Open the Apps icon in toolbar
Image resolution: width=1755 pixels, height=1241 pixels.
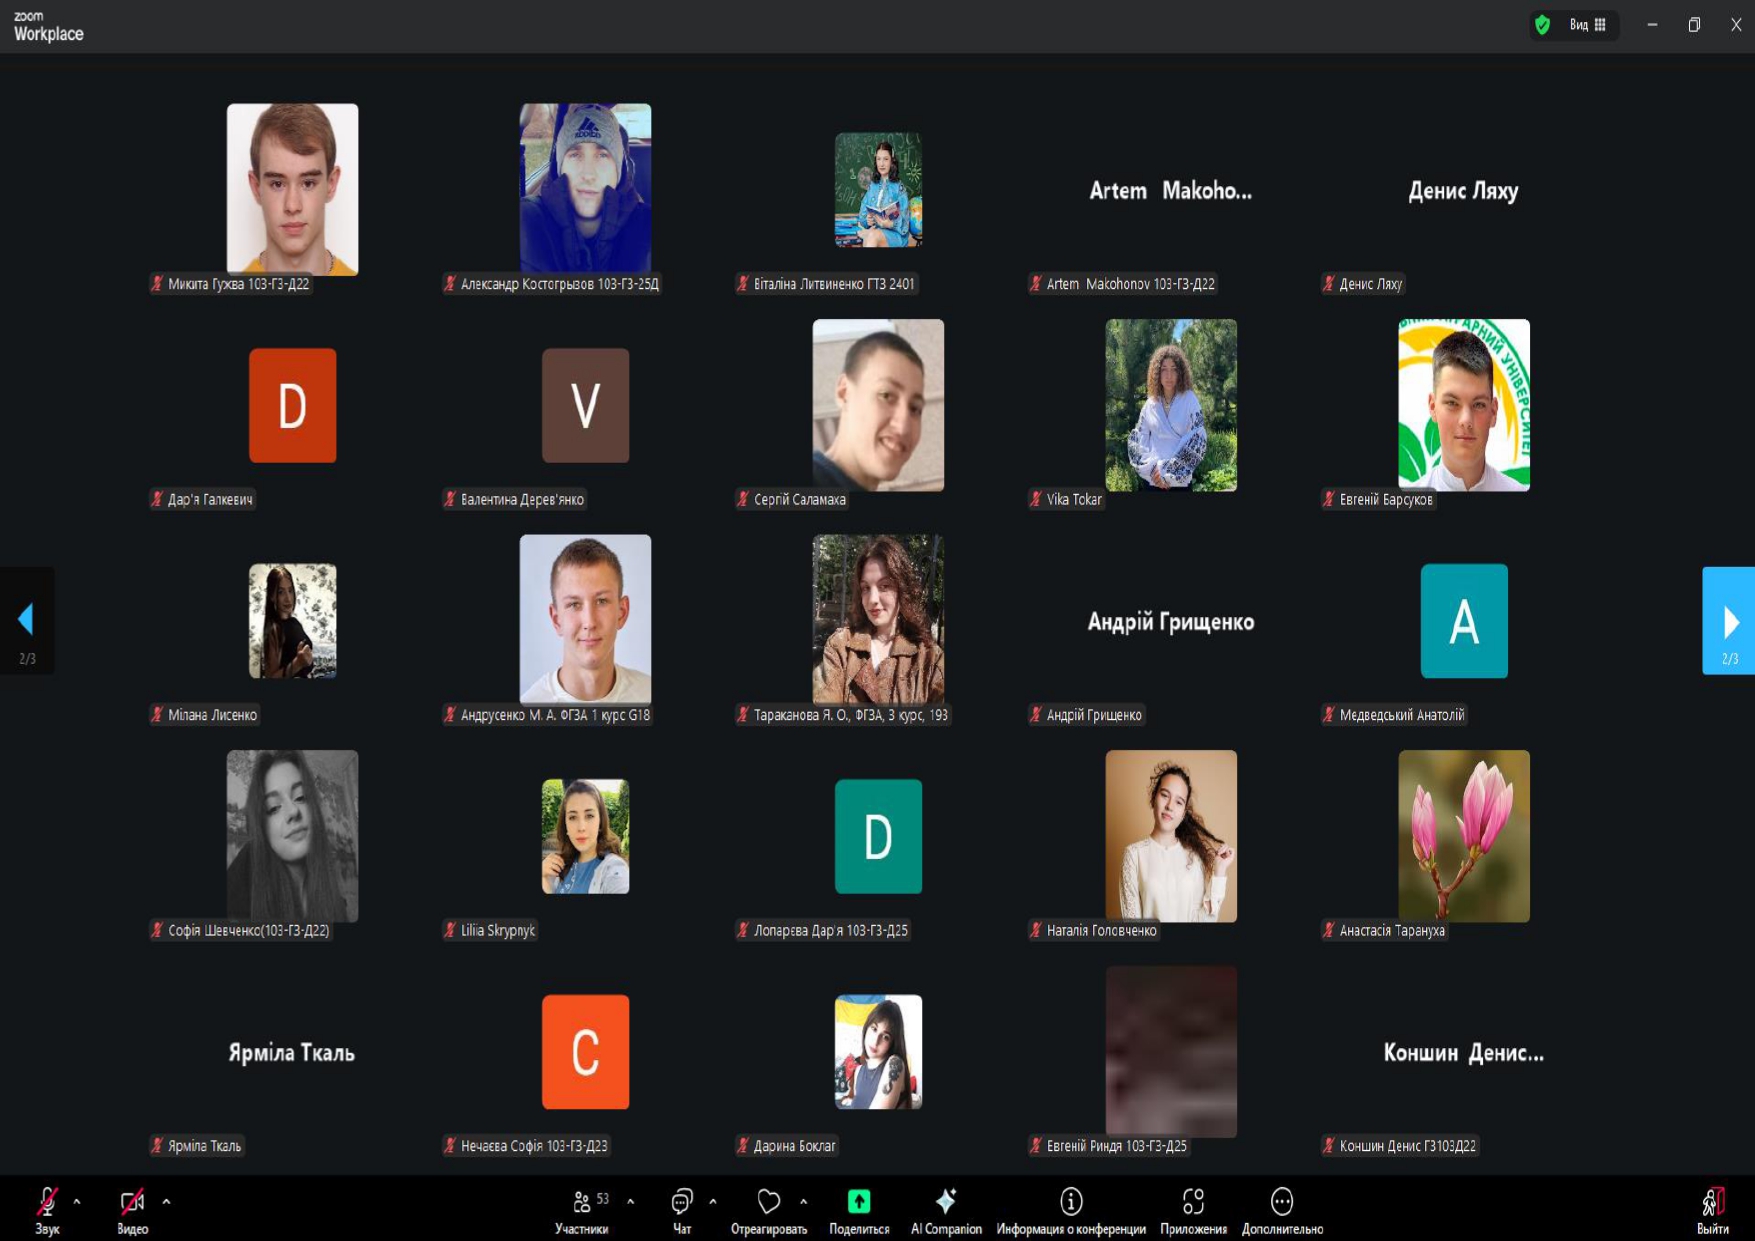[x=1193, y=1202]
